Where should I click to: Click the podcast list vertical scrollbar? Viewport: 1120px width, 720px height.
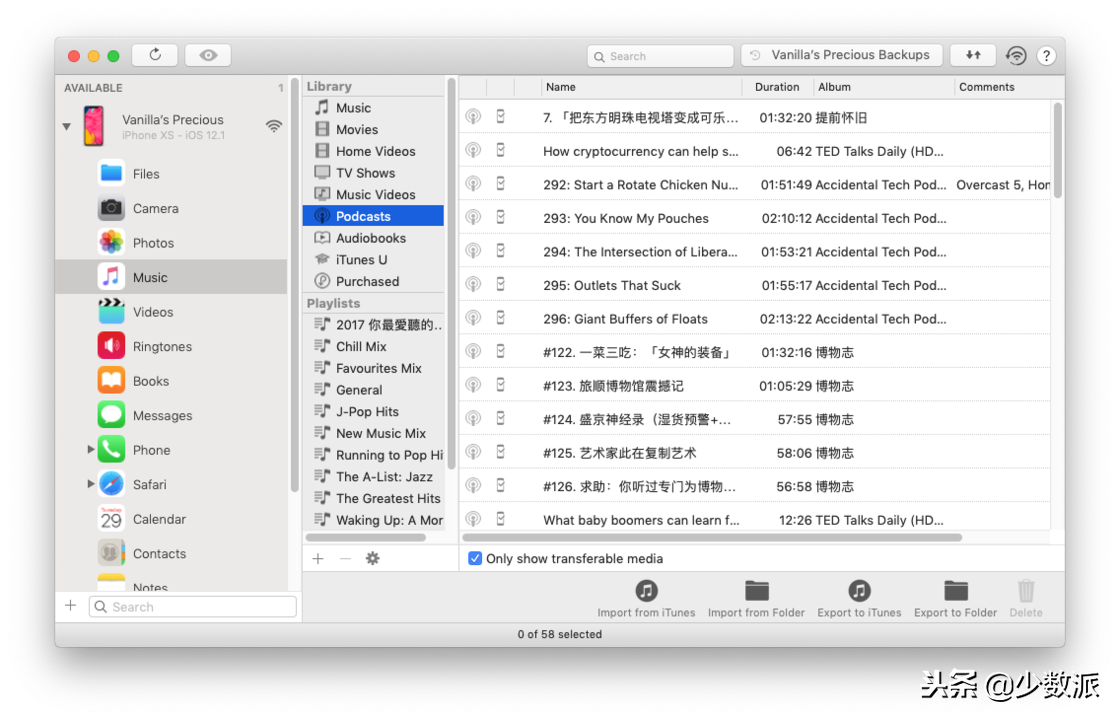coord(1057,150)
